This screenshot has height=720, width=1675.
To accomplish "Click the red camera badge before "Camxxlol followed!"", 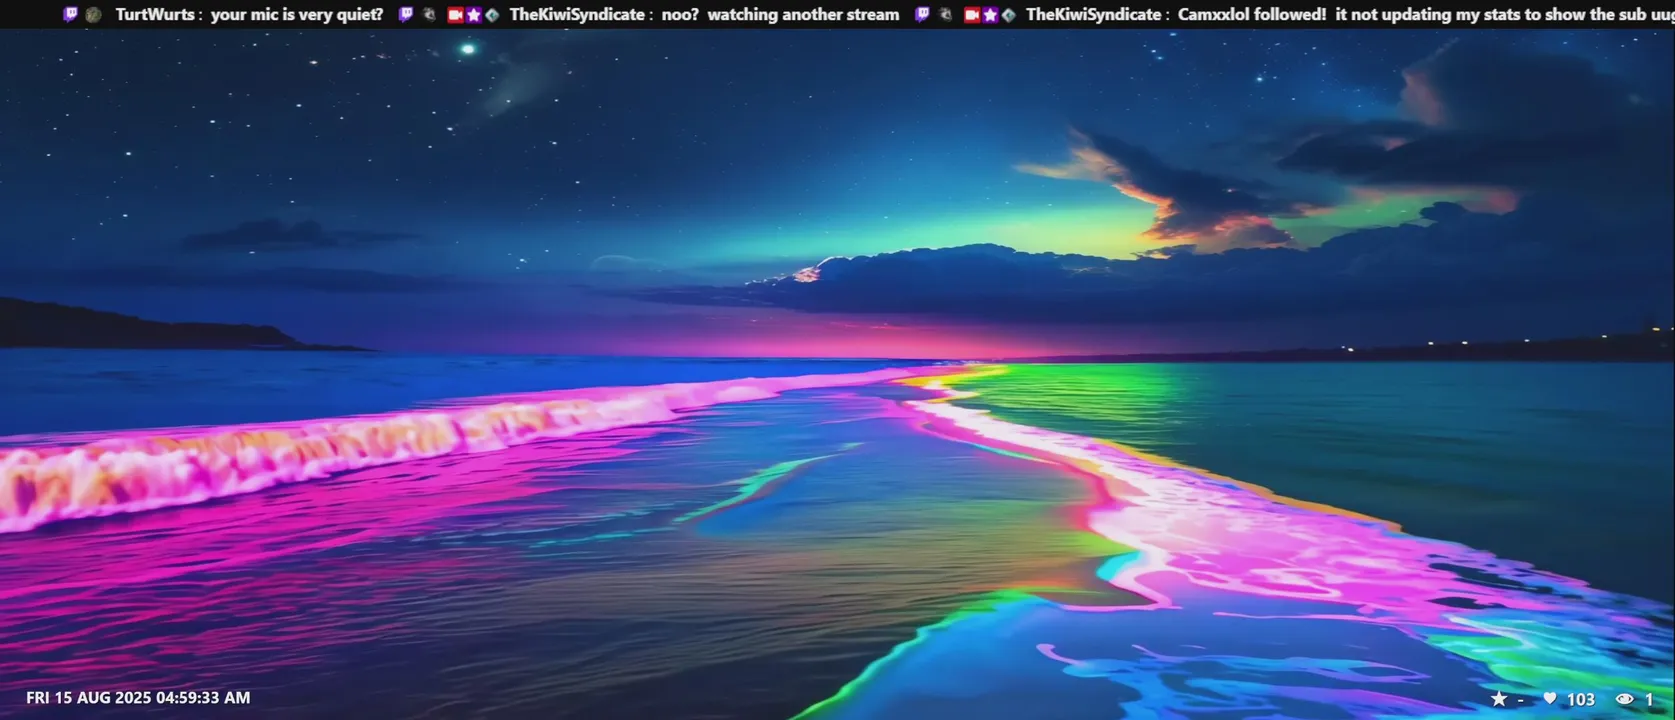I will pos(971,15).
